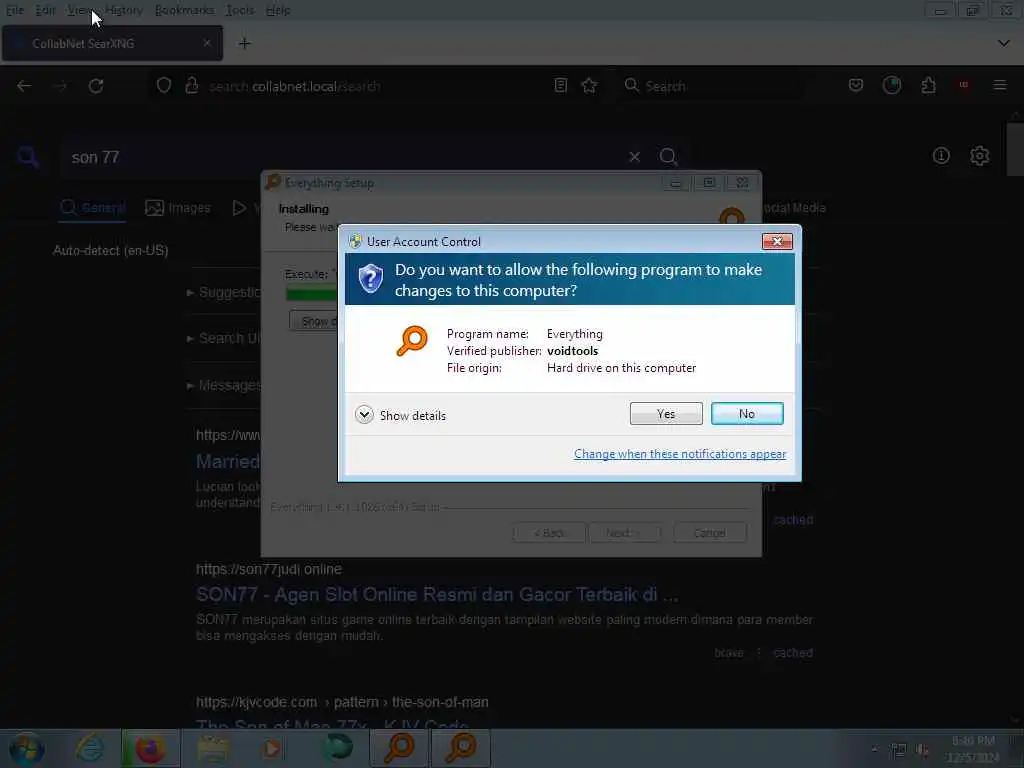Clear the SearXNG search query with X
Screen dimensions: 1024x768
[634, 157]
